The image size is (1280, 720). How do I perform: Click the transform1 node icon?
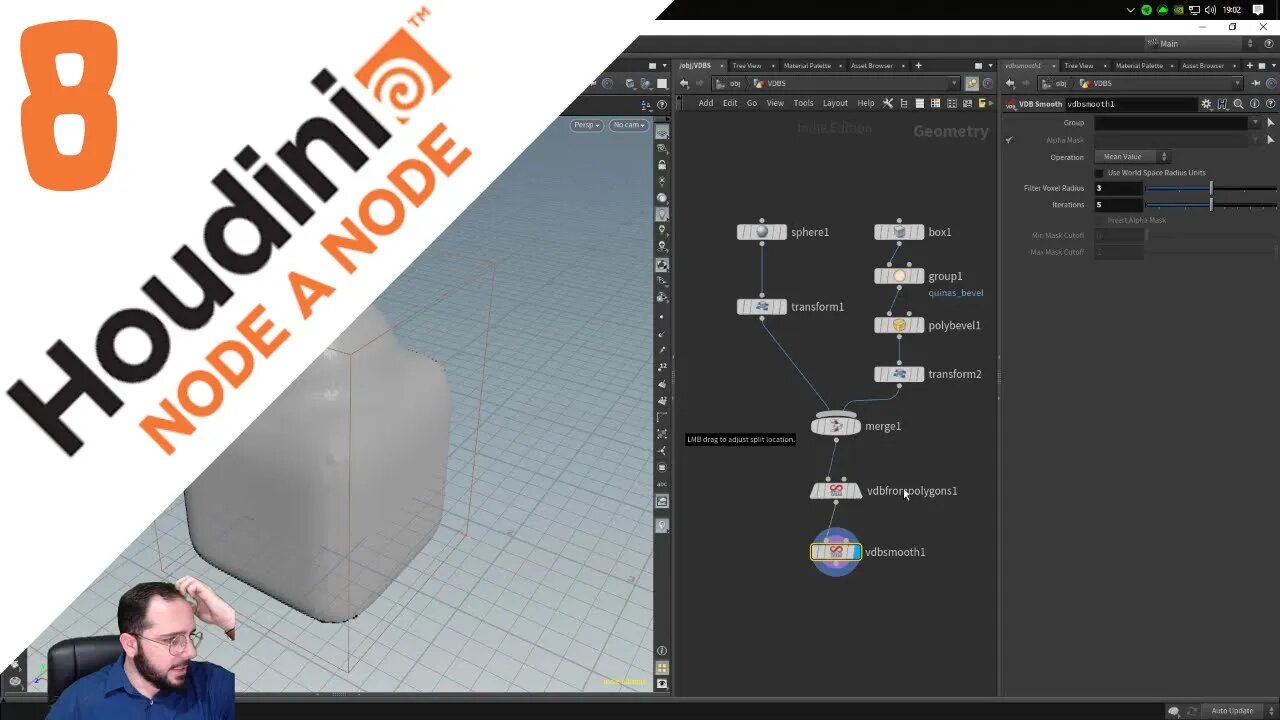(x=762, y=307)
